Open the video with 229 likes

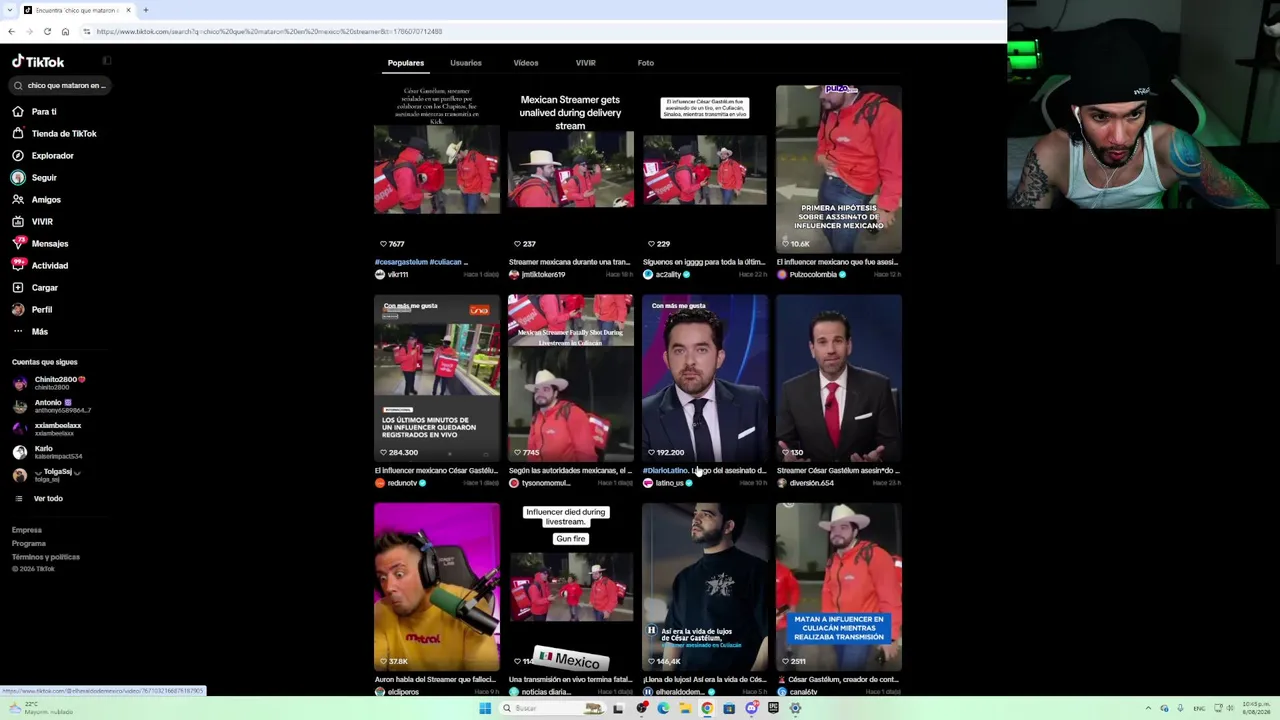pyautogui.click(x=705, y=169)
